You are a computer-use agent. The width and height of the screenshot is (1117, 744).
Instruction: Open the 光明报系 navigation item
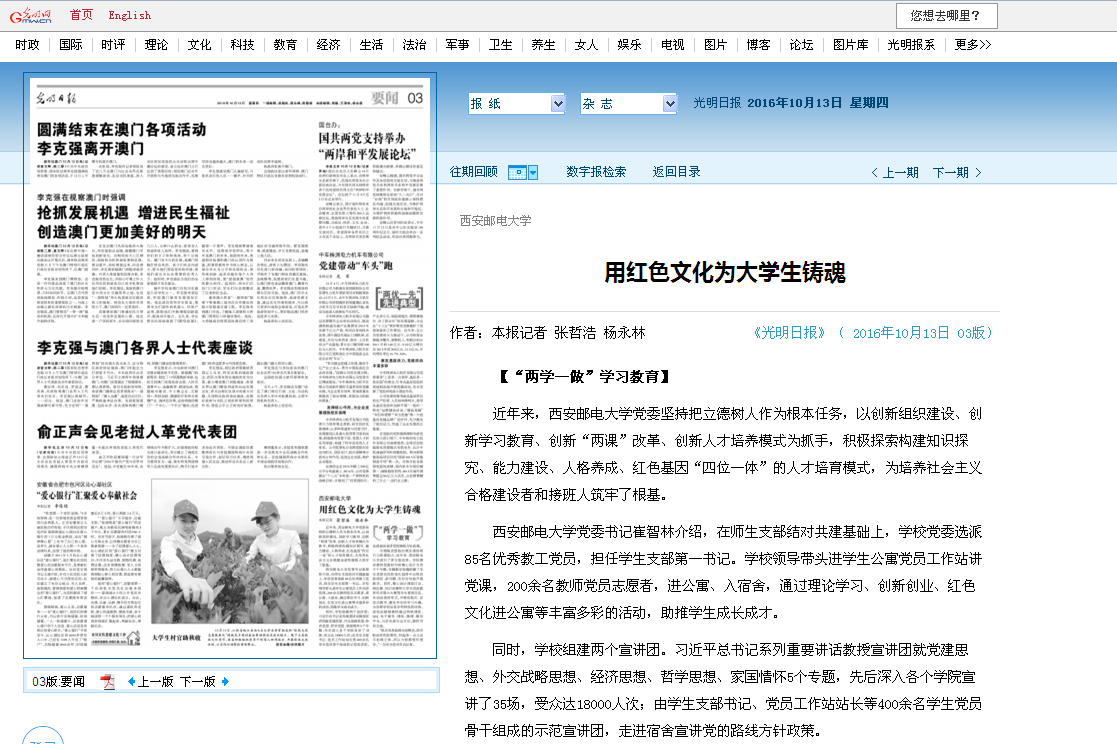tap(911, 45)
